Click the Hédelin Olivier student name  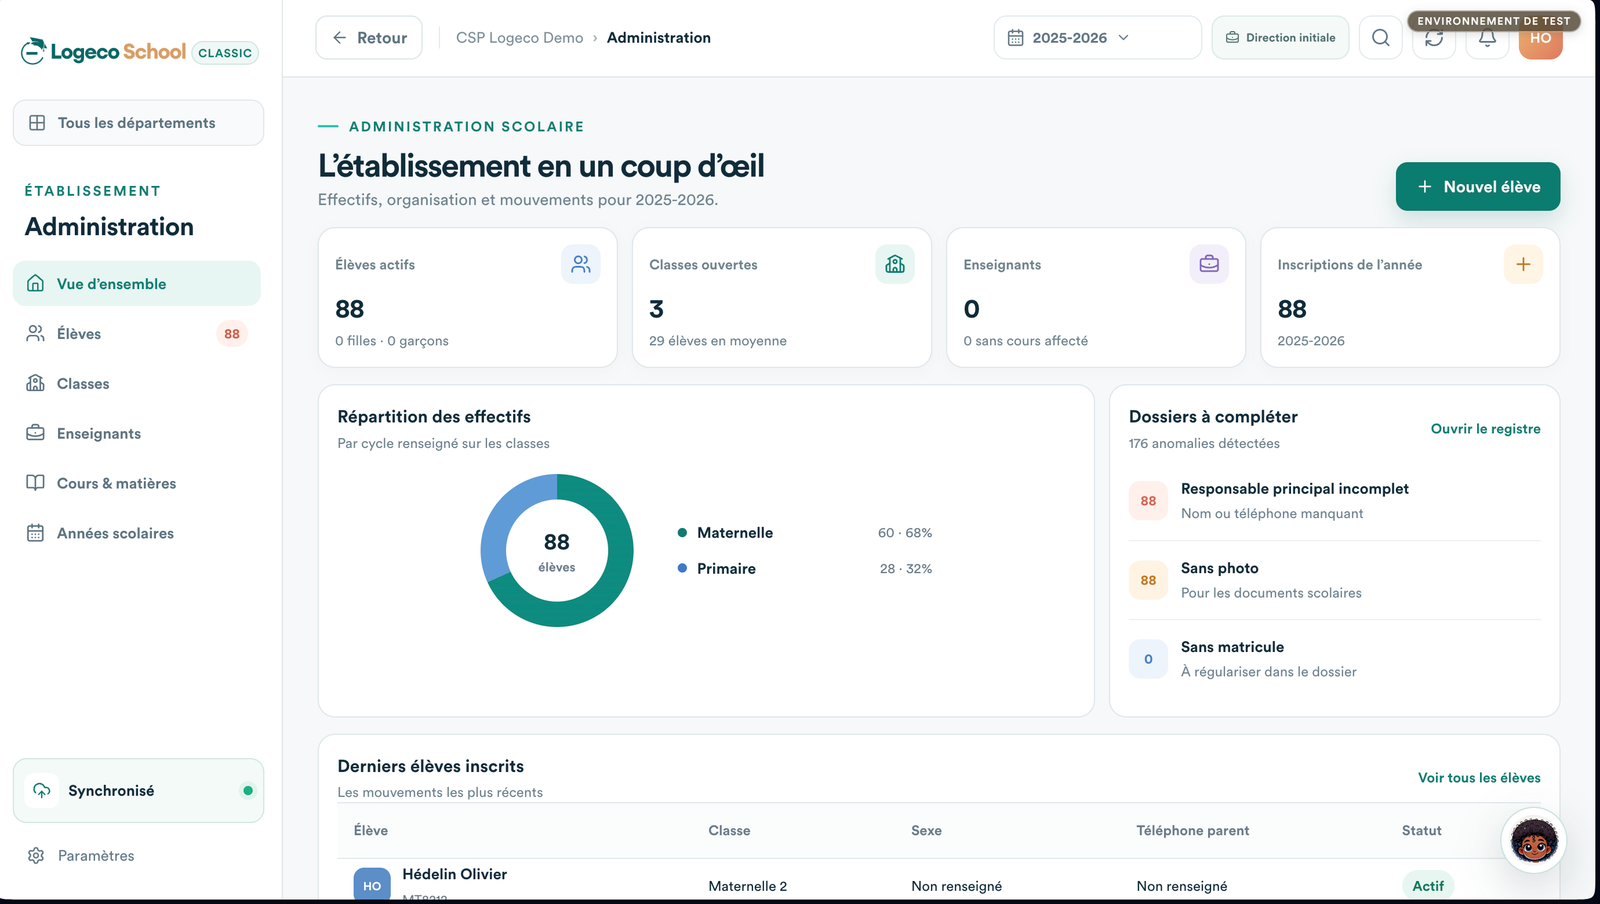pyautogui.click(x=455, y=874)
